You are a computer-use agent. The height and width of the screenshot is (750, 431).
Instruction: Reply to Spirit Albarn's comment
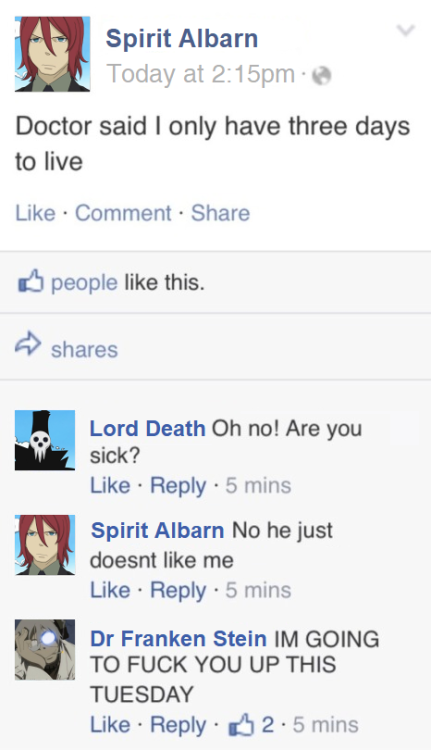(178, 590)
